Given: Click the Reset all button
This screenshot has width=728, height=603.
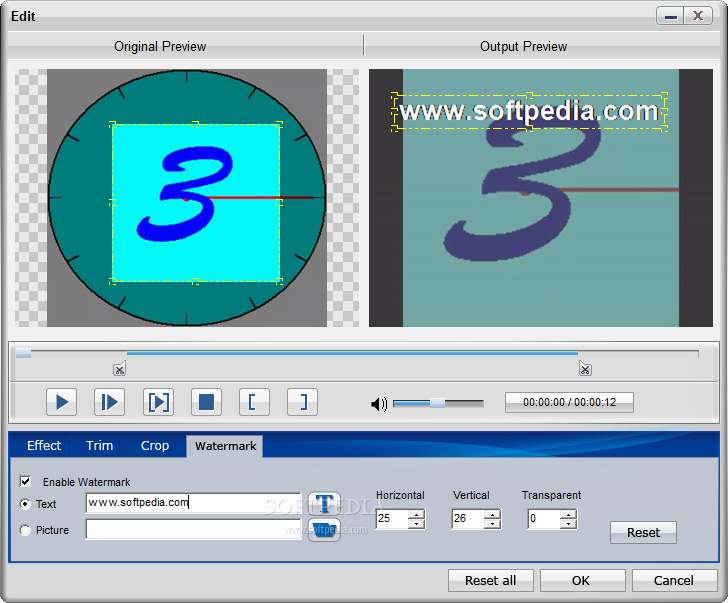Looking at the screenshot, I should pyautogui.click(x=490, y=580).
